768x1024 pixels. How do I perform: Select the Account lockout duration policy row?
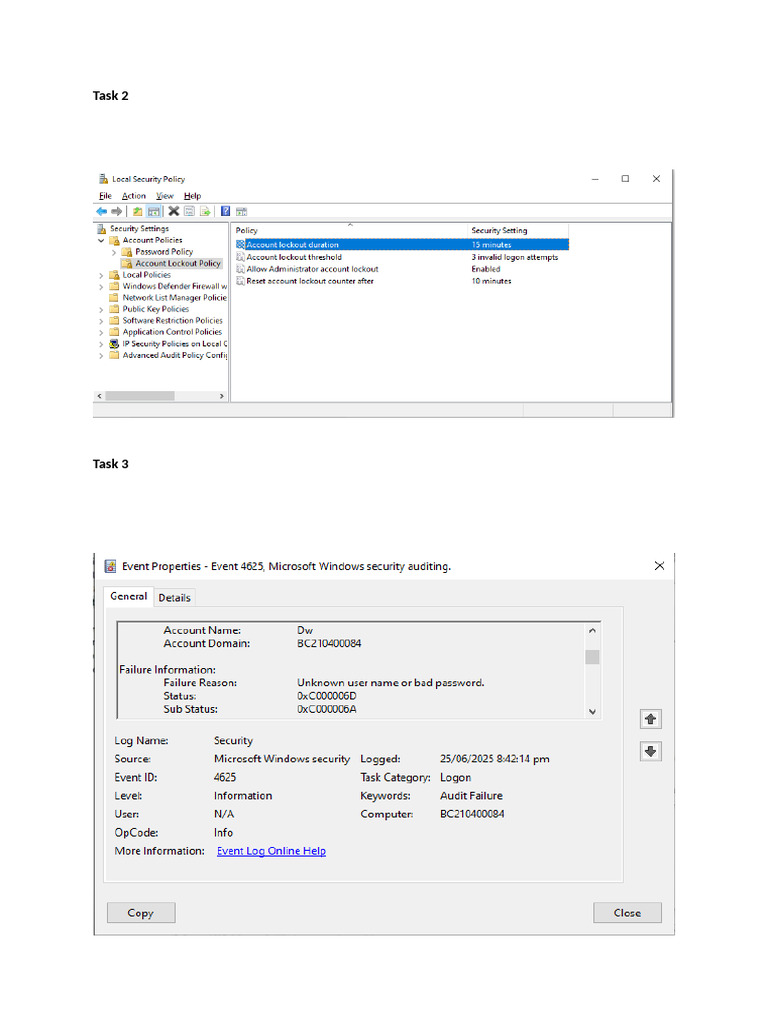tap(402, 245)
